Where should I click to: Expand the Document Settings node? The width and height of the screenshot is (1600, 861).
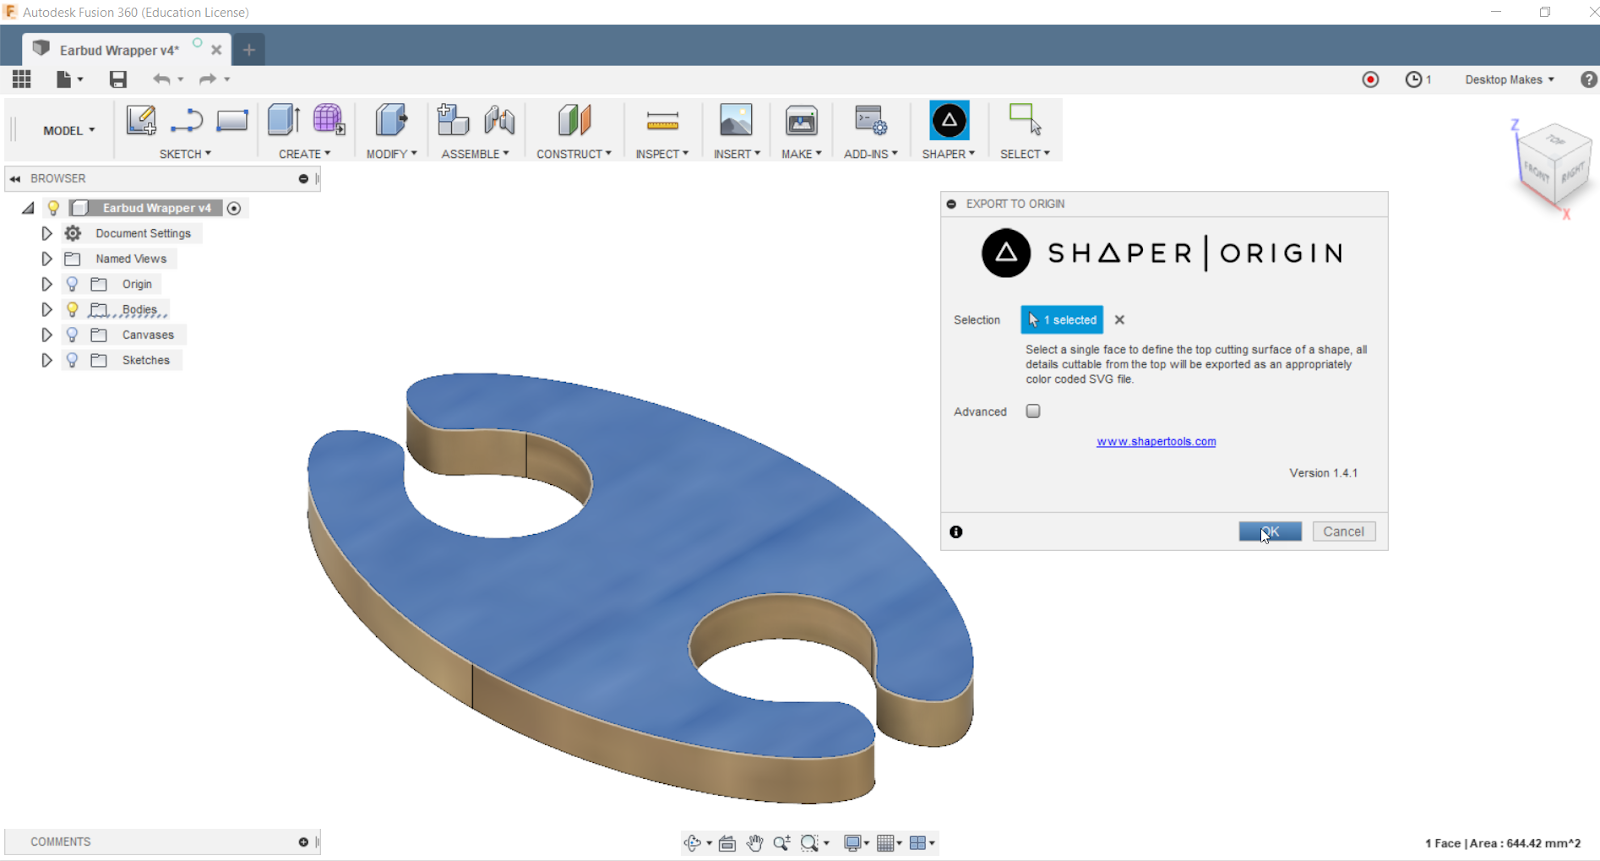[x=46, y=233]
